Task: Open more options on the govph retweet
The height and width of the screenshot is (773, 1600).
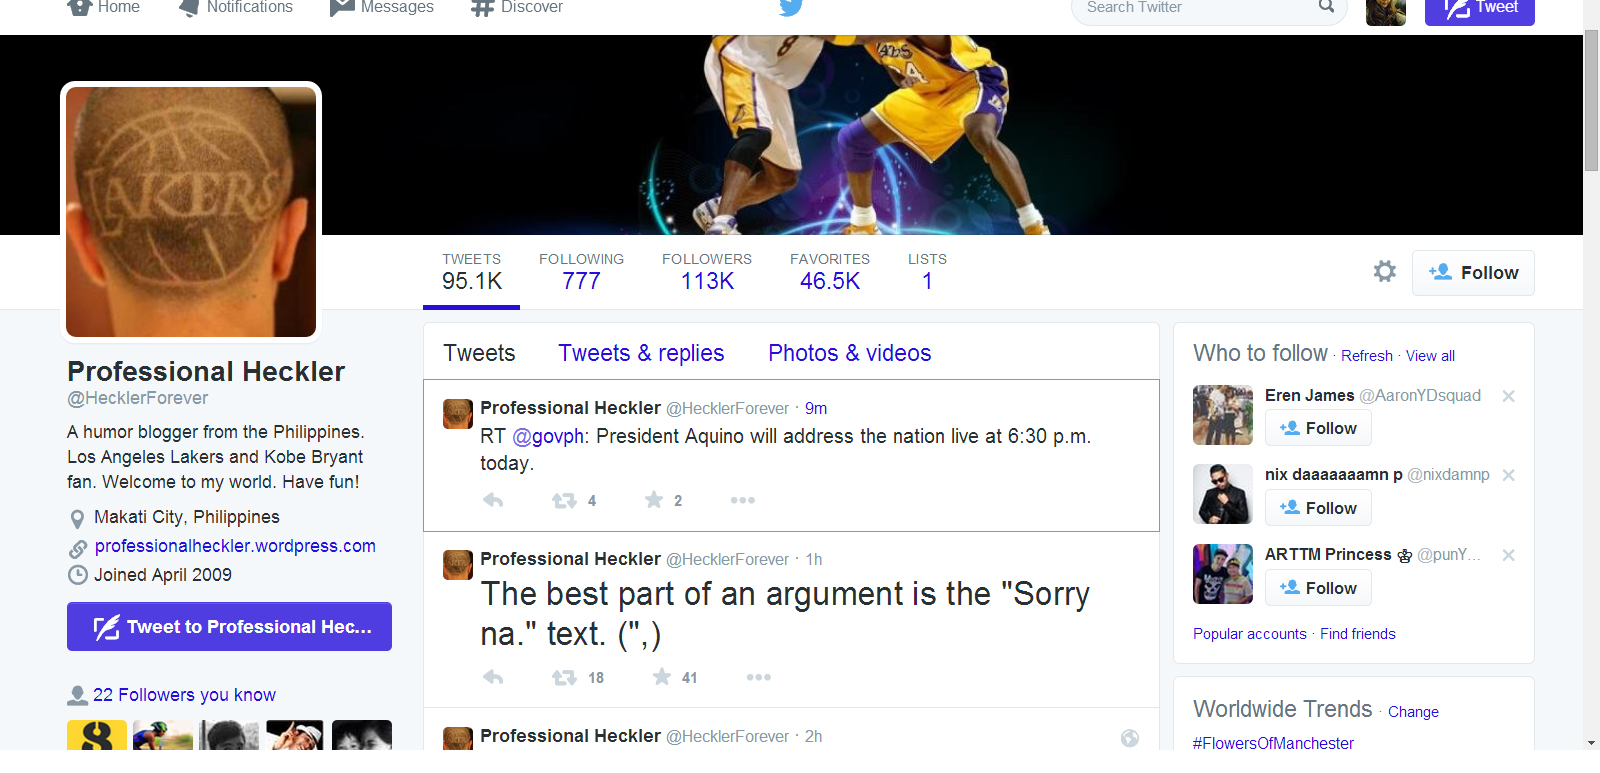Action: [x=743, y=500]
